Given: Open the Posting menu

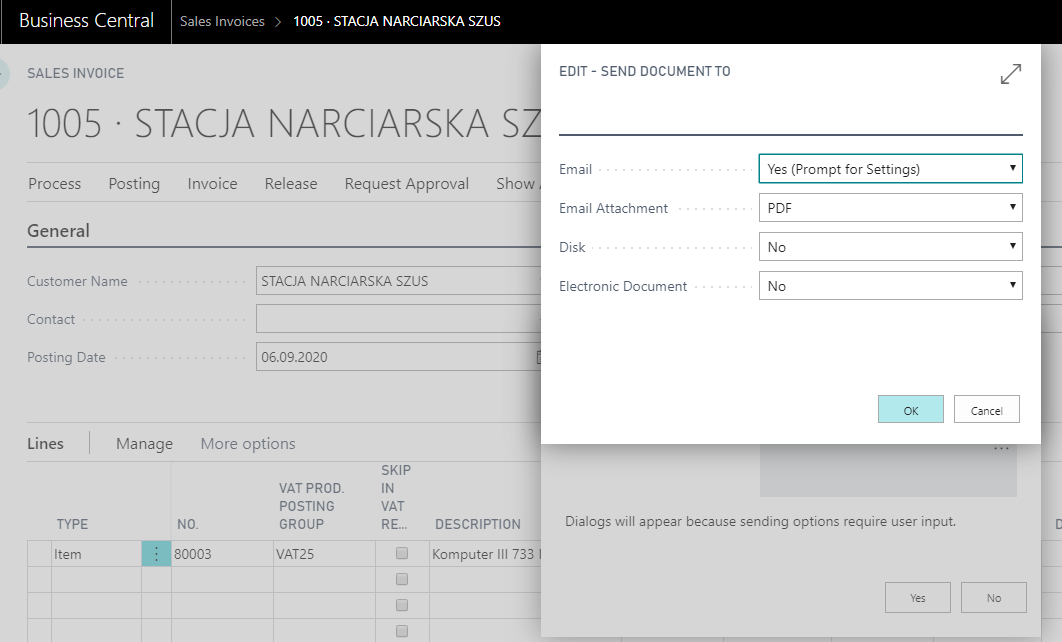Looking at the screenshot, I should tap(134, 184).
